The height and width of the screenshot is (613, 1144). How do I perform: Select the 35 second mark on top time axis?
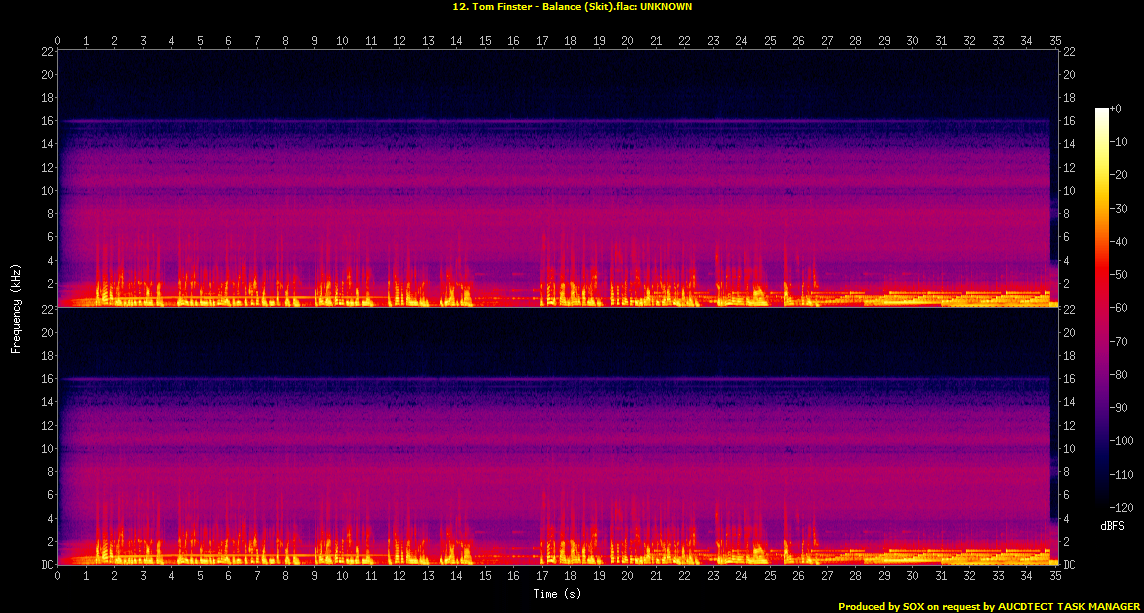coord(1056,41)
